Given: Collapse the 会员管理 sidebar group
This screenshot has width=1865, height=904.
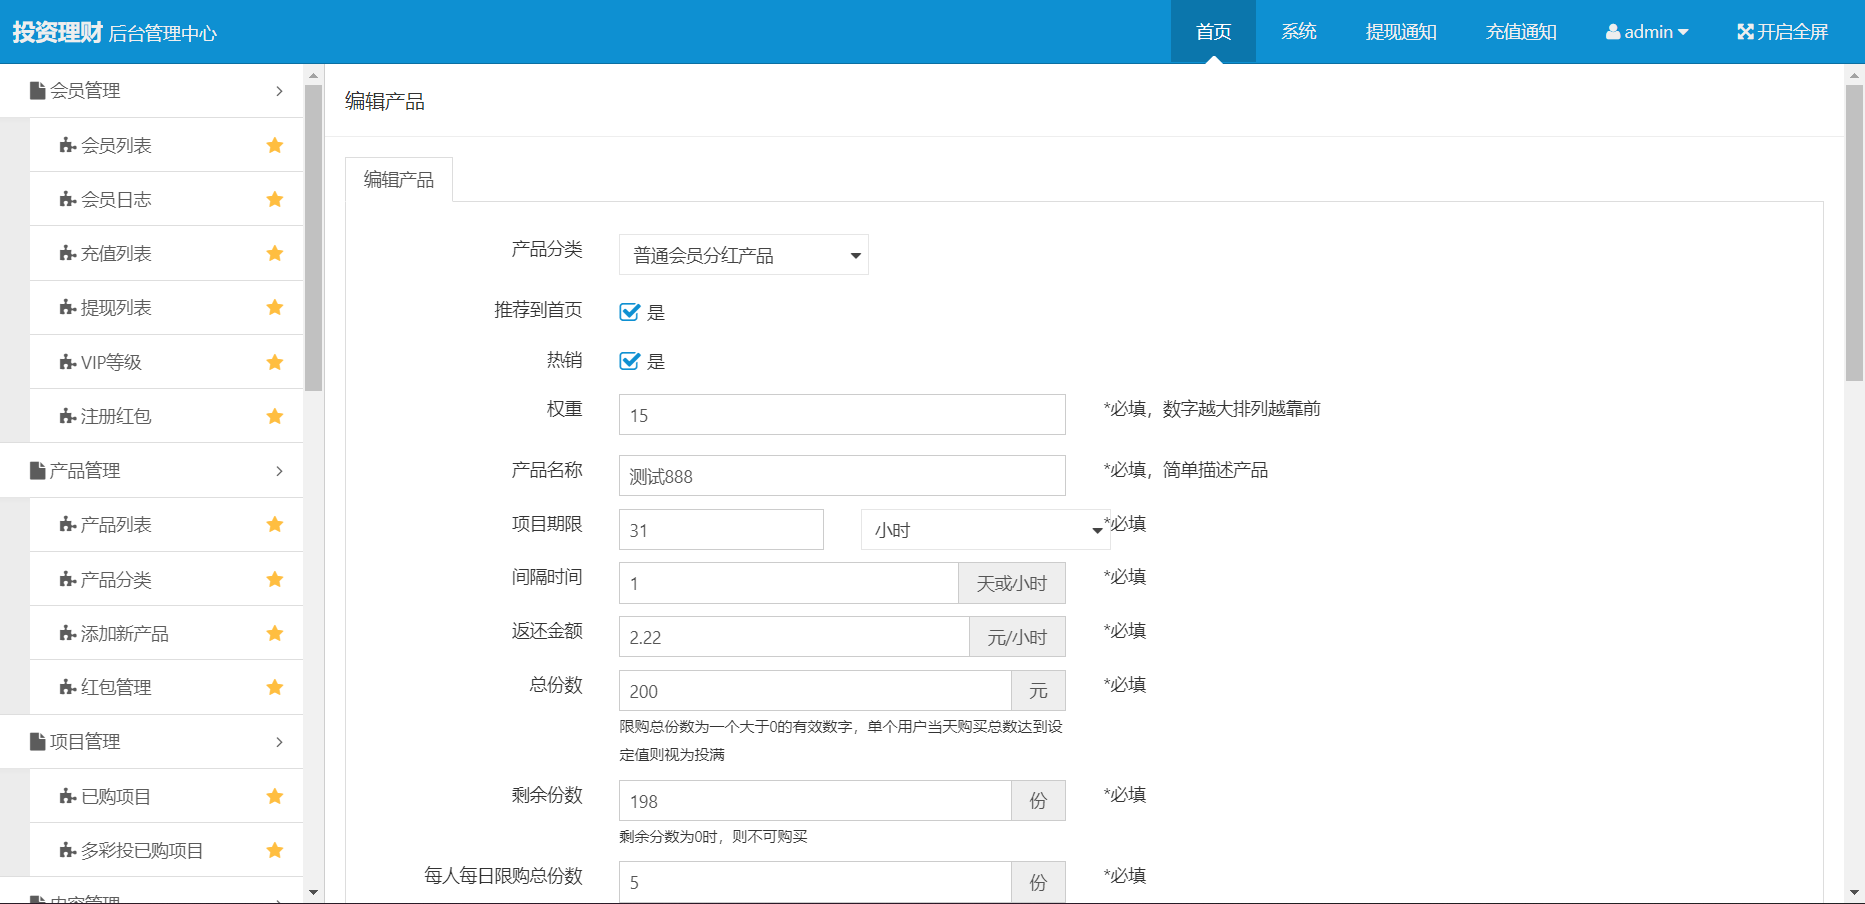Looking at the screenshot, I should click(152, 91).
